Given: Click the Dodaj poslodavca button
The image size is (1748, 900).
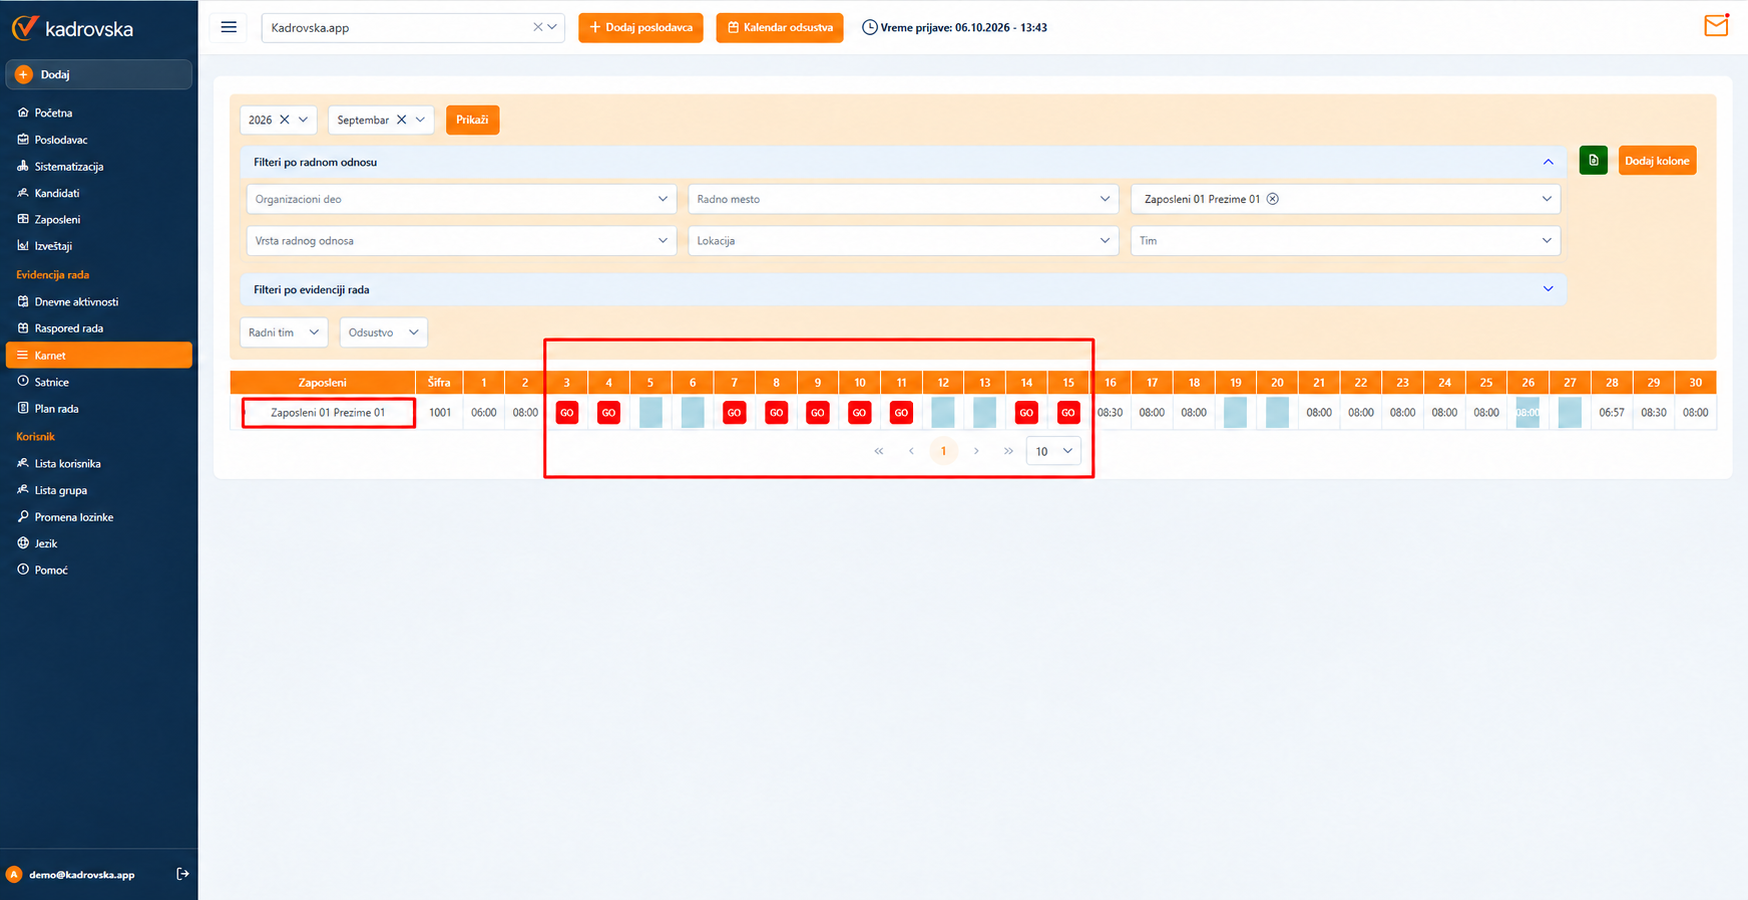Looking at the screenshot, I should (x=641, y=28).
